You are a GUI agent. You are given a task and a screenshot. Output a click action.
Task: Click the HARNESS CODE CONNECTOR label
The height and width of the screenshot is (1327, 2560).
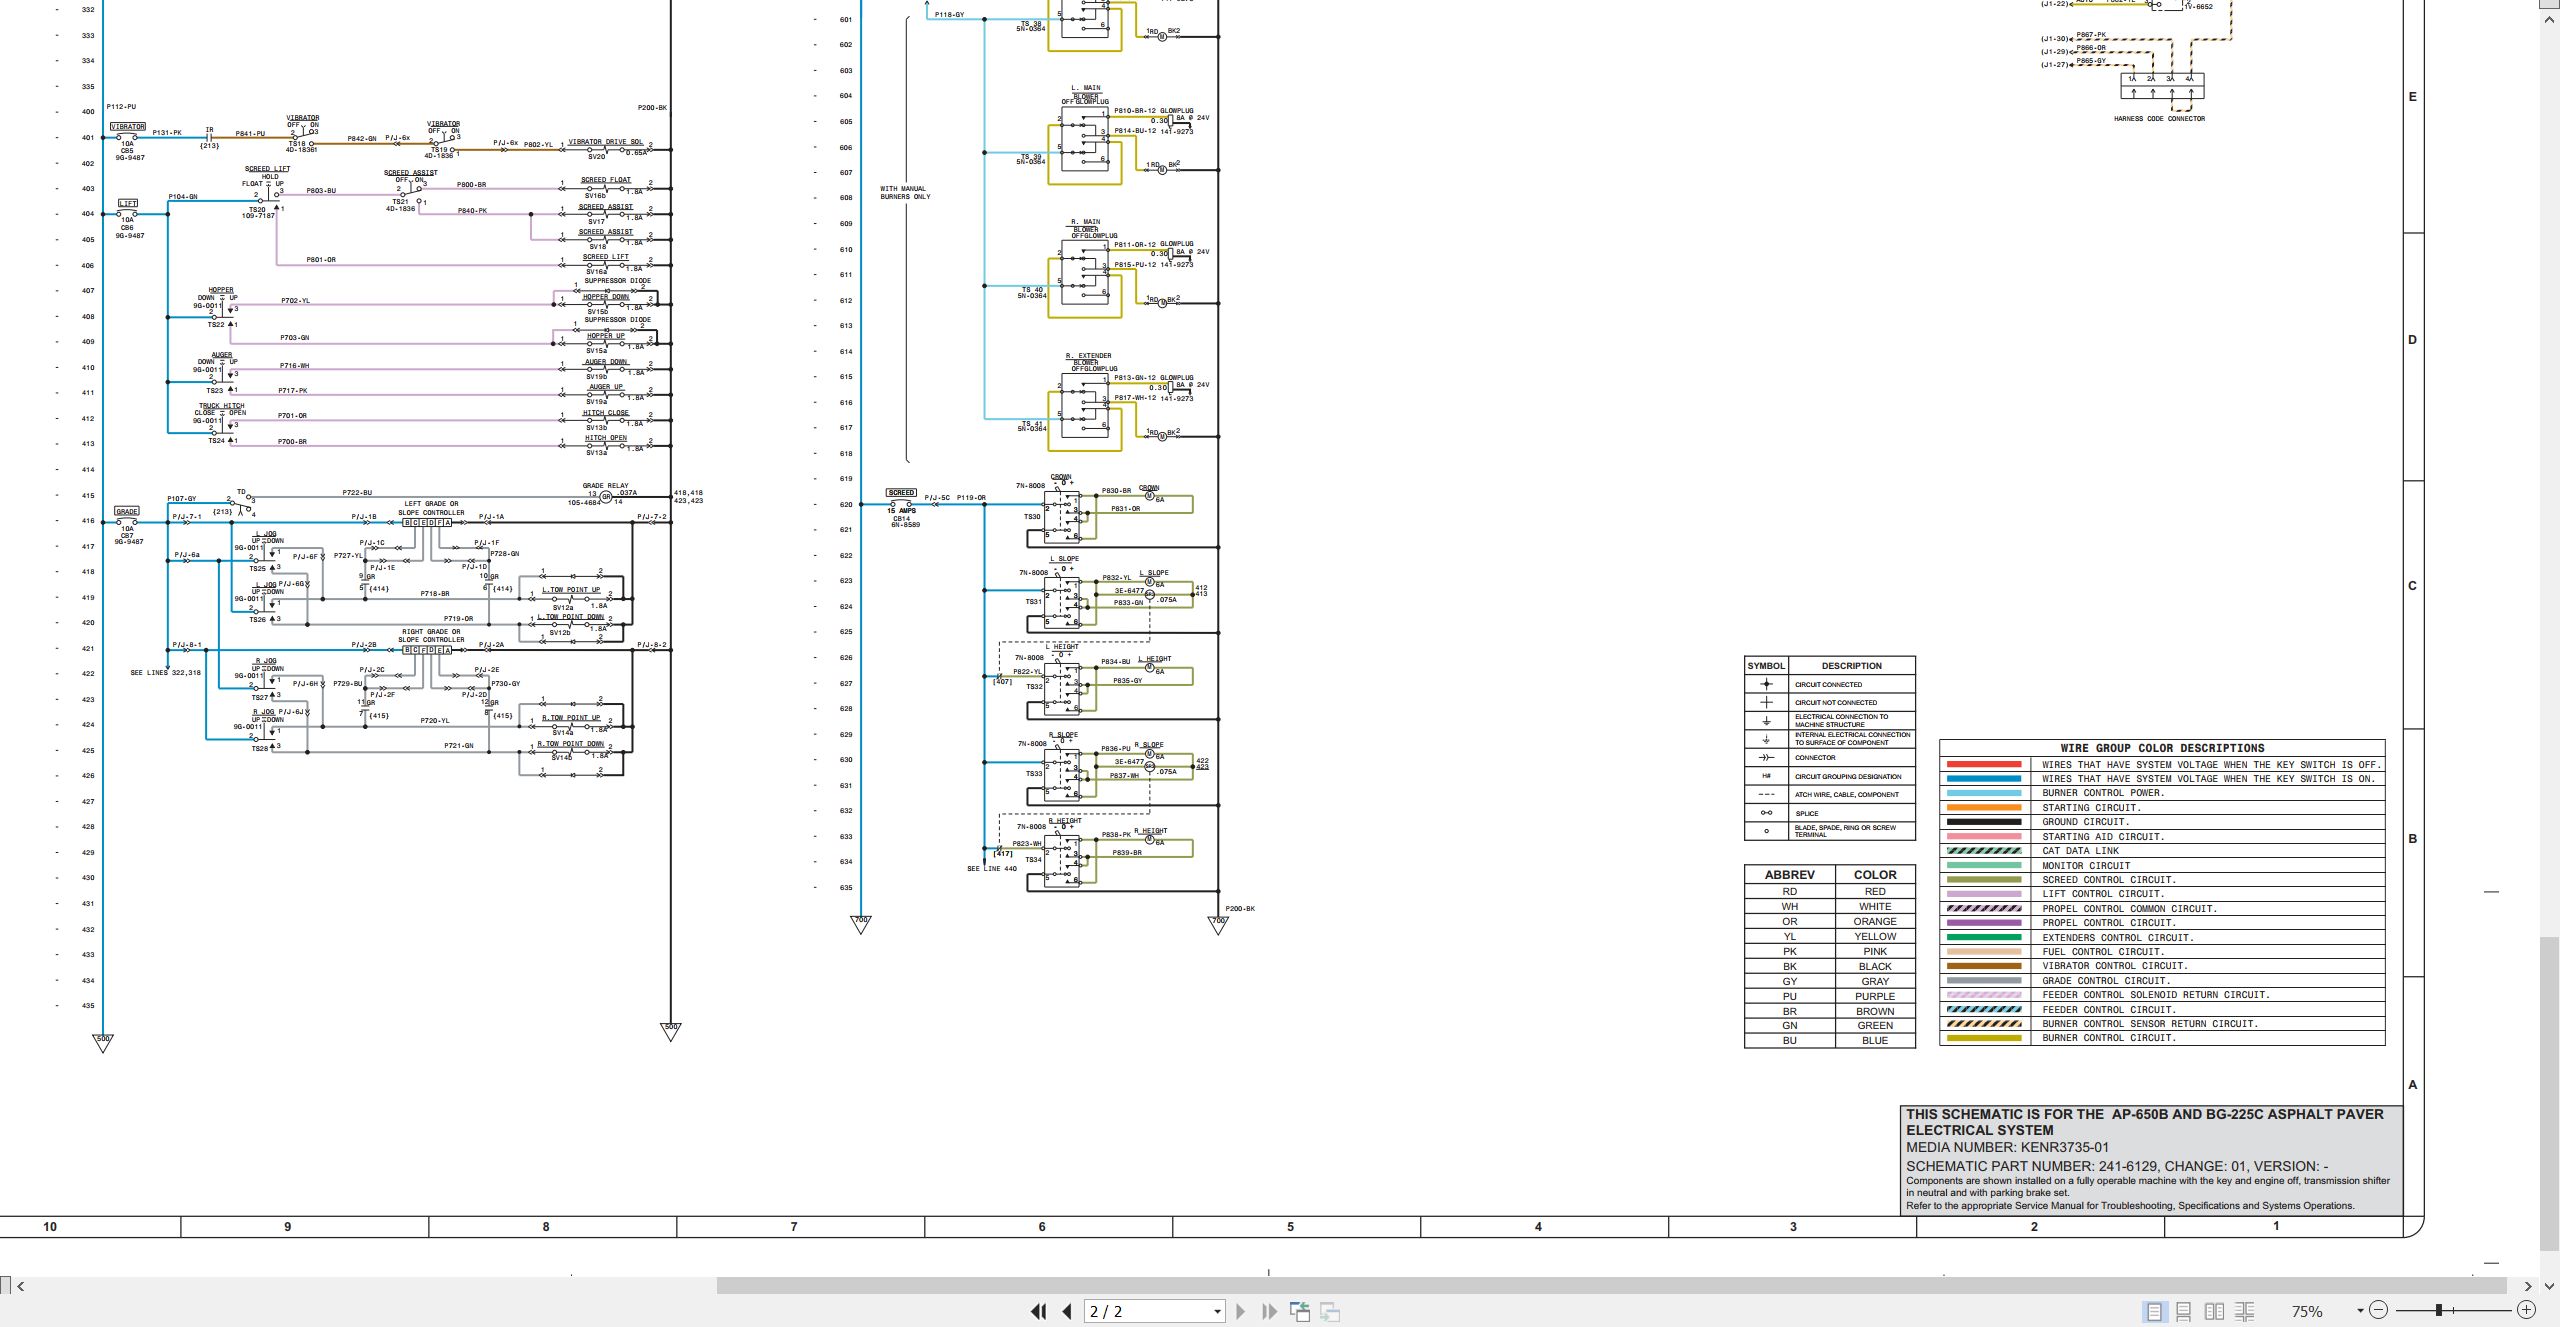click(2159, 119)
